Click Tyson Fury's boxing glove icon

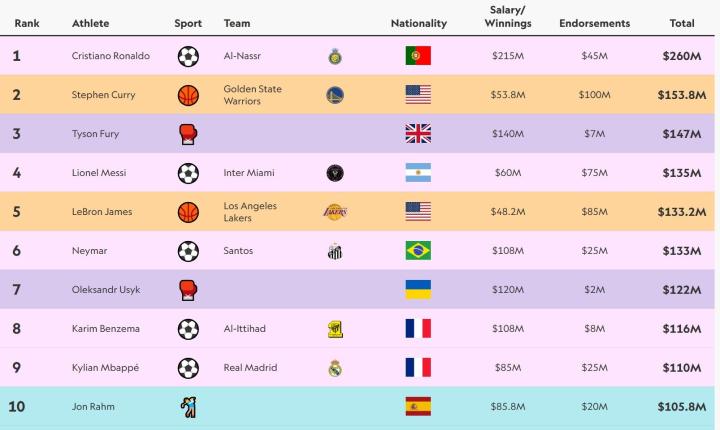[x=188, y=134]
